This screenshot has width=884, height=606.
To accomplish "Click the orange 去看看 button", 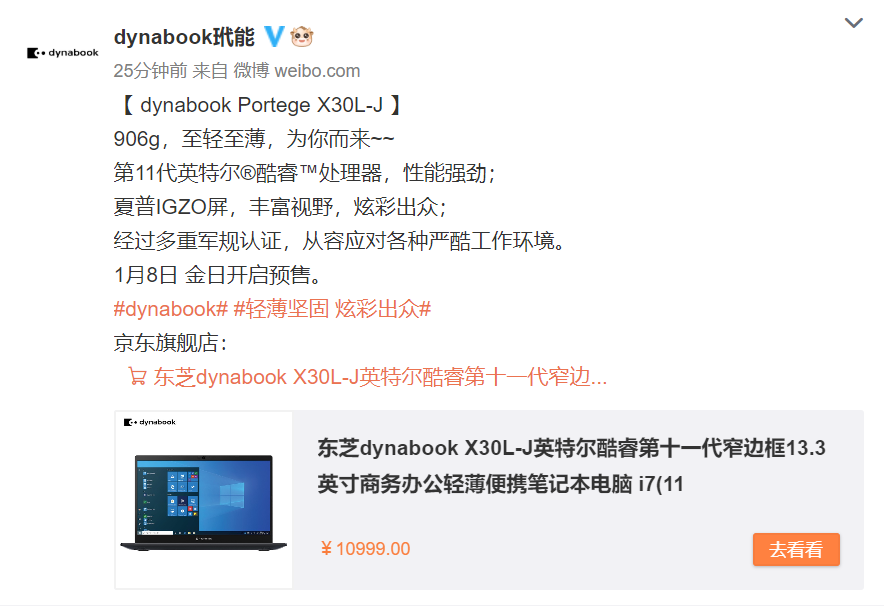I will pos(796,549).
